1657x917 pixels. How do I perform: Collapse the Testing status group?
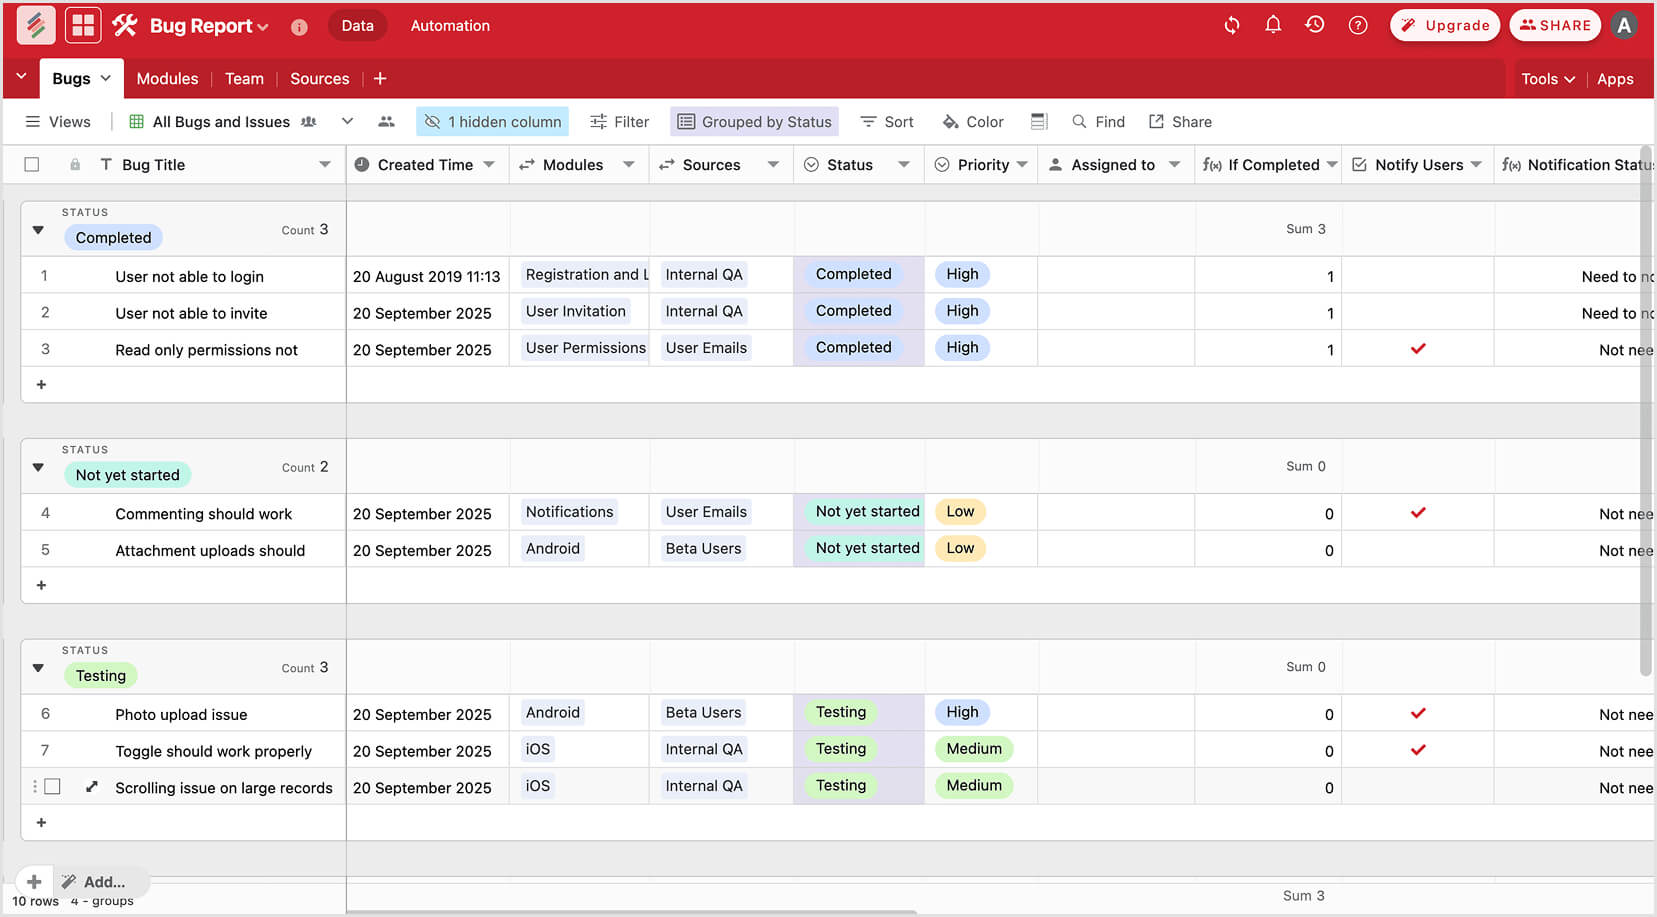tap(38, 668)
